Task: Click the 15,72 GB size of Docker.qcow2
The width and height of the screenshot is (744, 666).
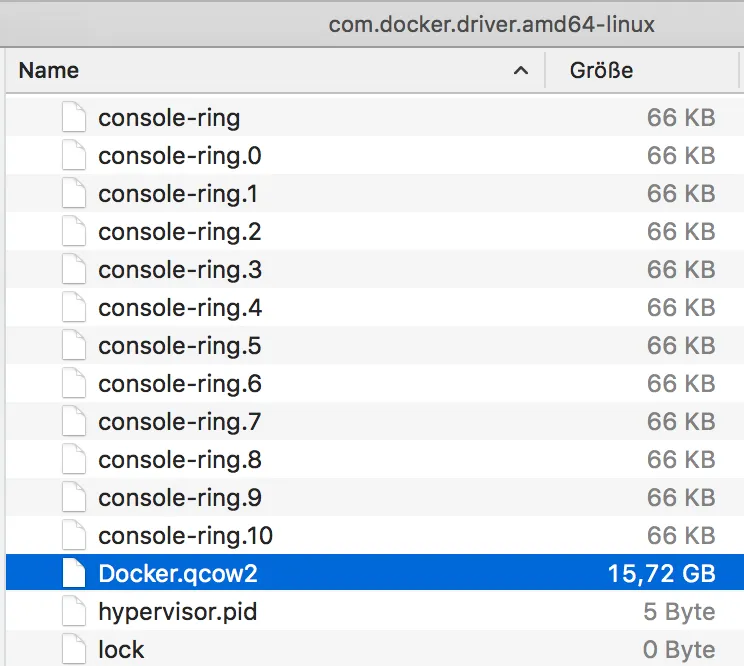Action: tap(661, 574)
